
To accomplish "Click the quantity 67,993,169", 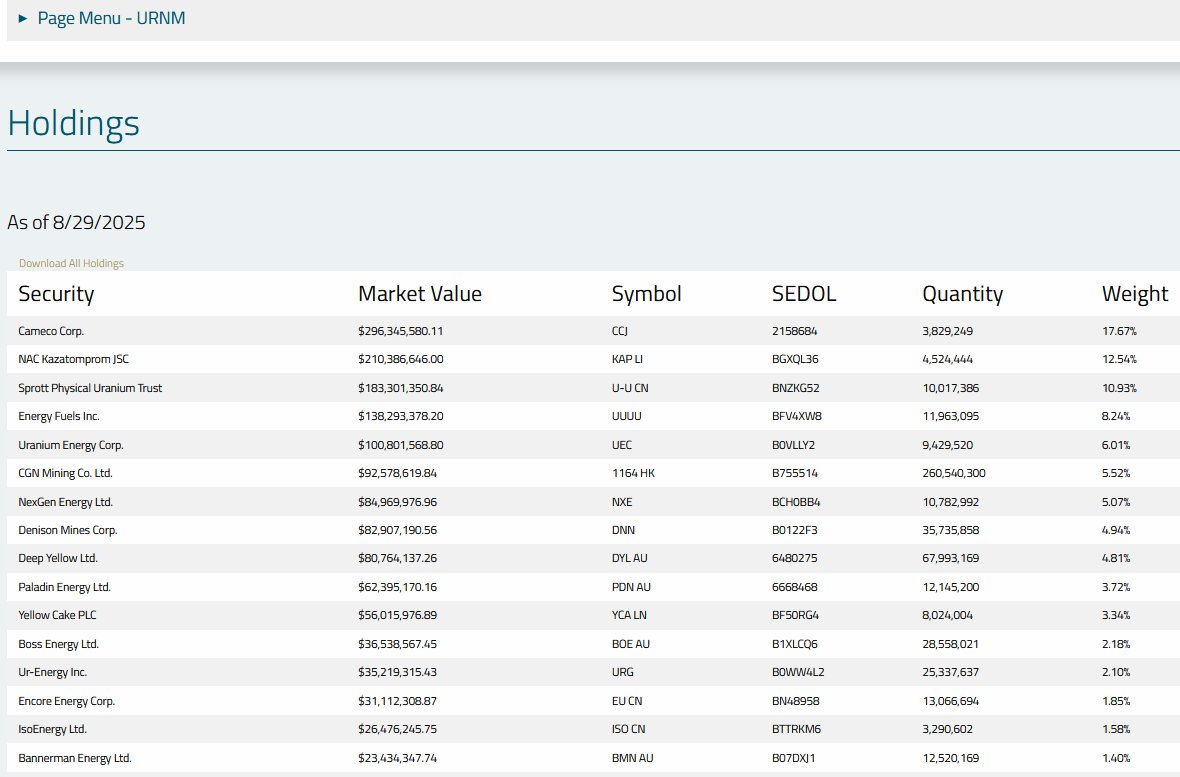I will [950, 559].
